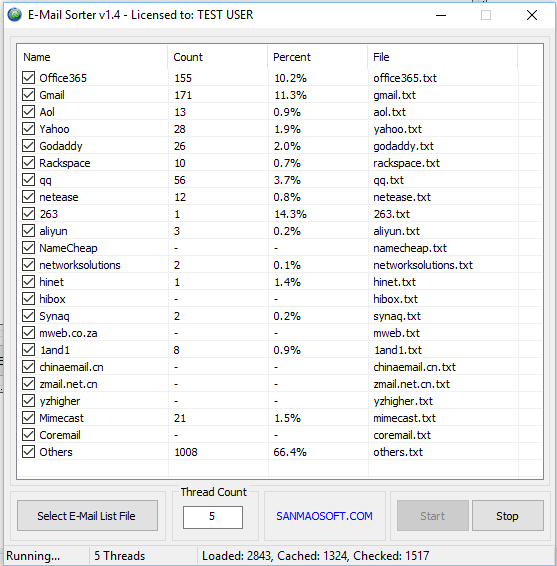Toggle the qq checkbox

pos(29,179)
